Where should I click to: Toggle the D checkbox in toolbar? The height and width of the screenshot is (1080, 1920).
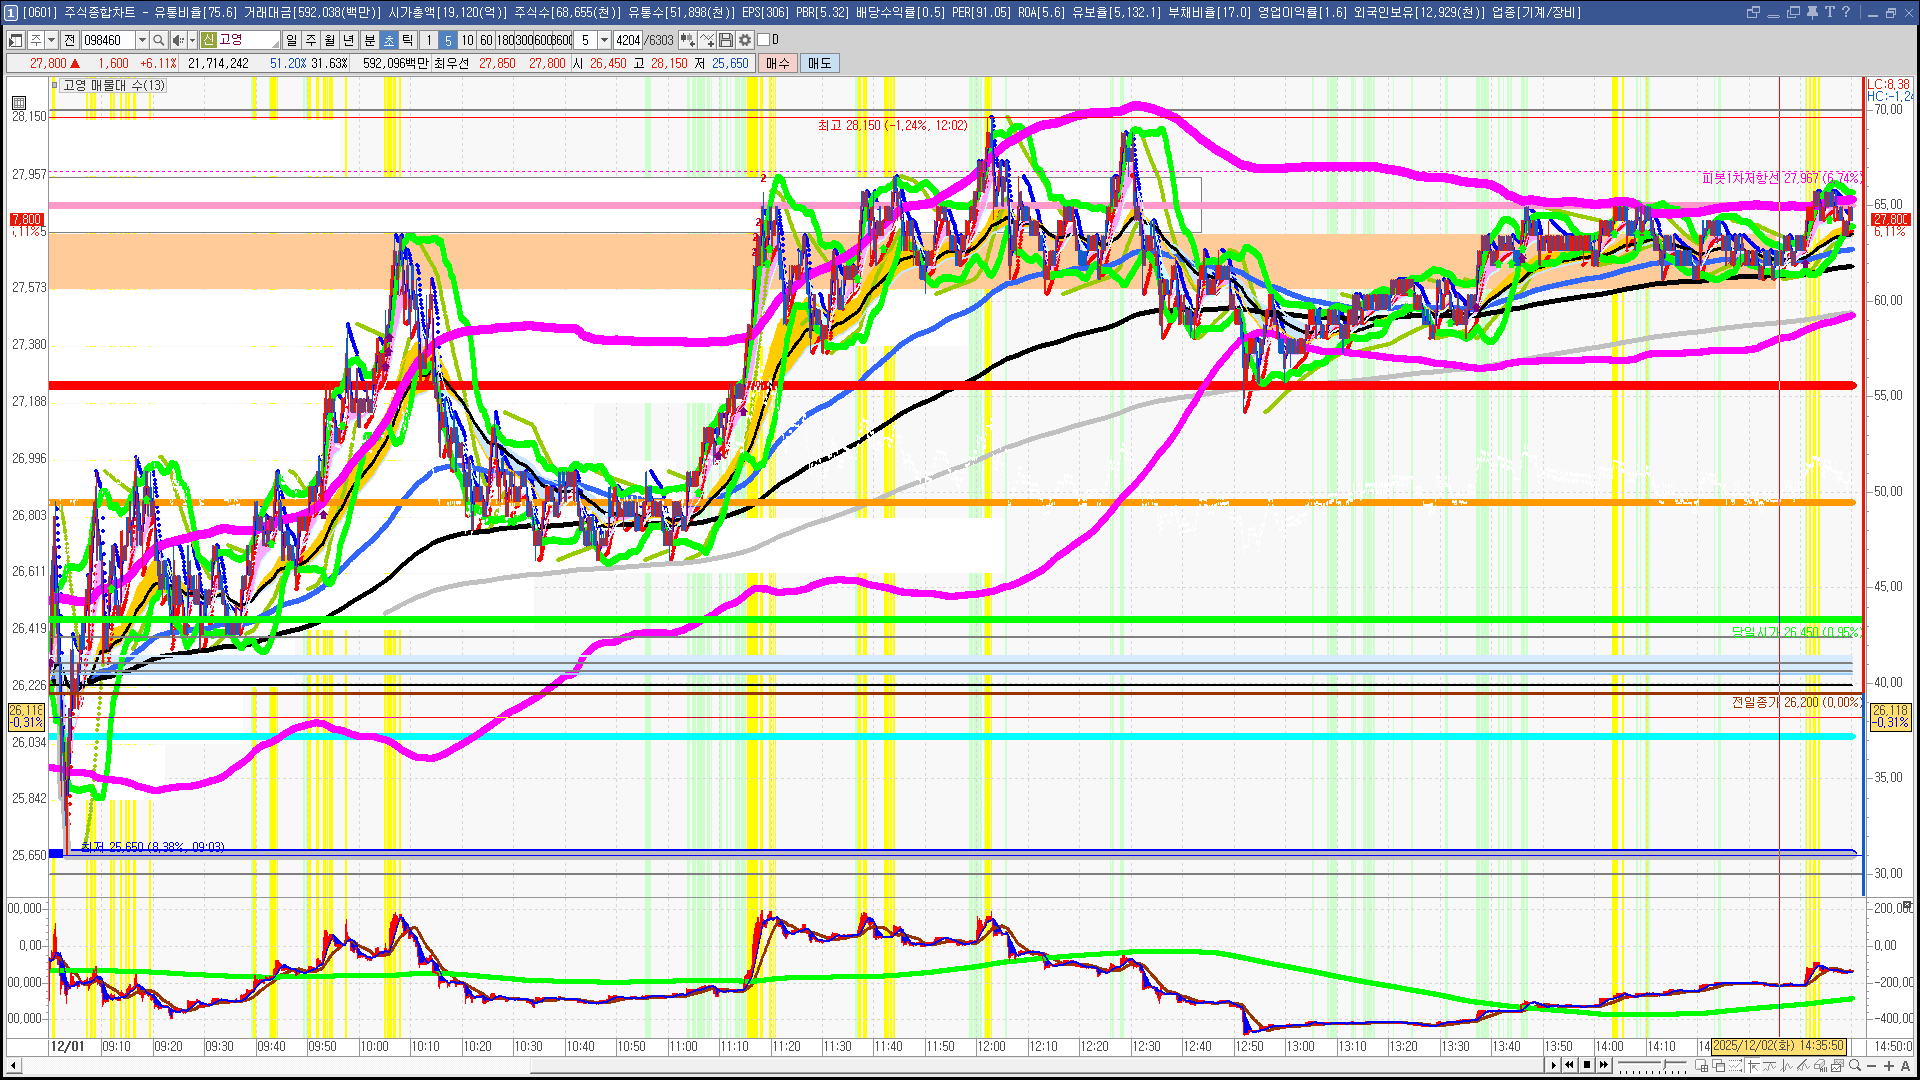pos(763,40)
